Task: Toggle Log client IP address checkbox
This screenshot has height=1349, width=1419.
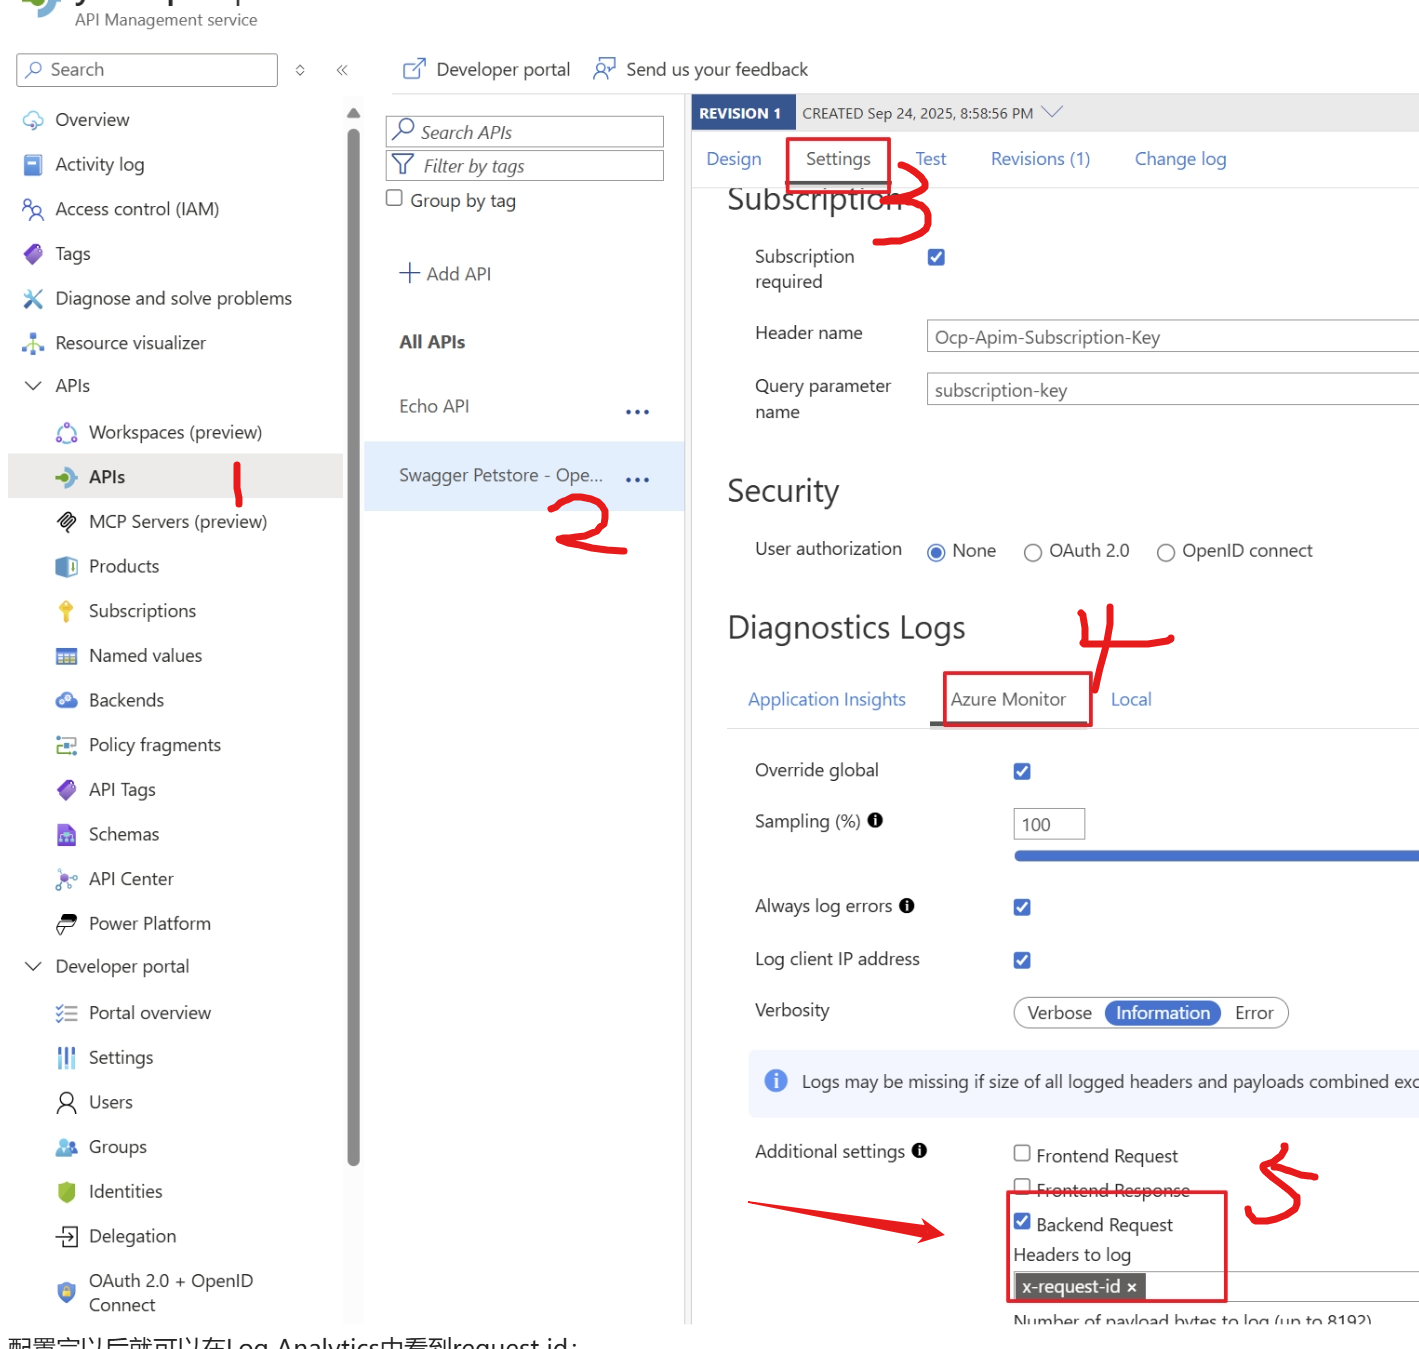Action: tap(1022, 960)
